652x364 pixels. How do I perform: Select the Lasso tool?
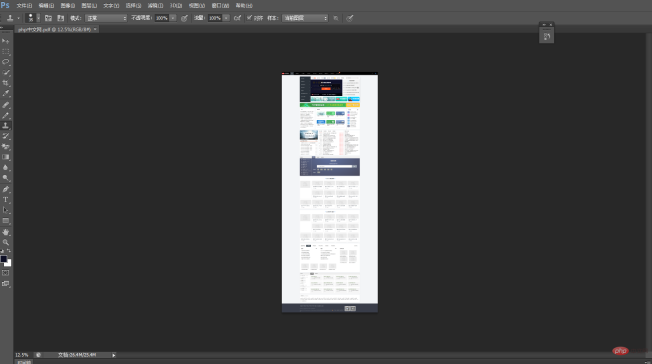(x=5, y=62)
